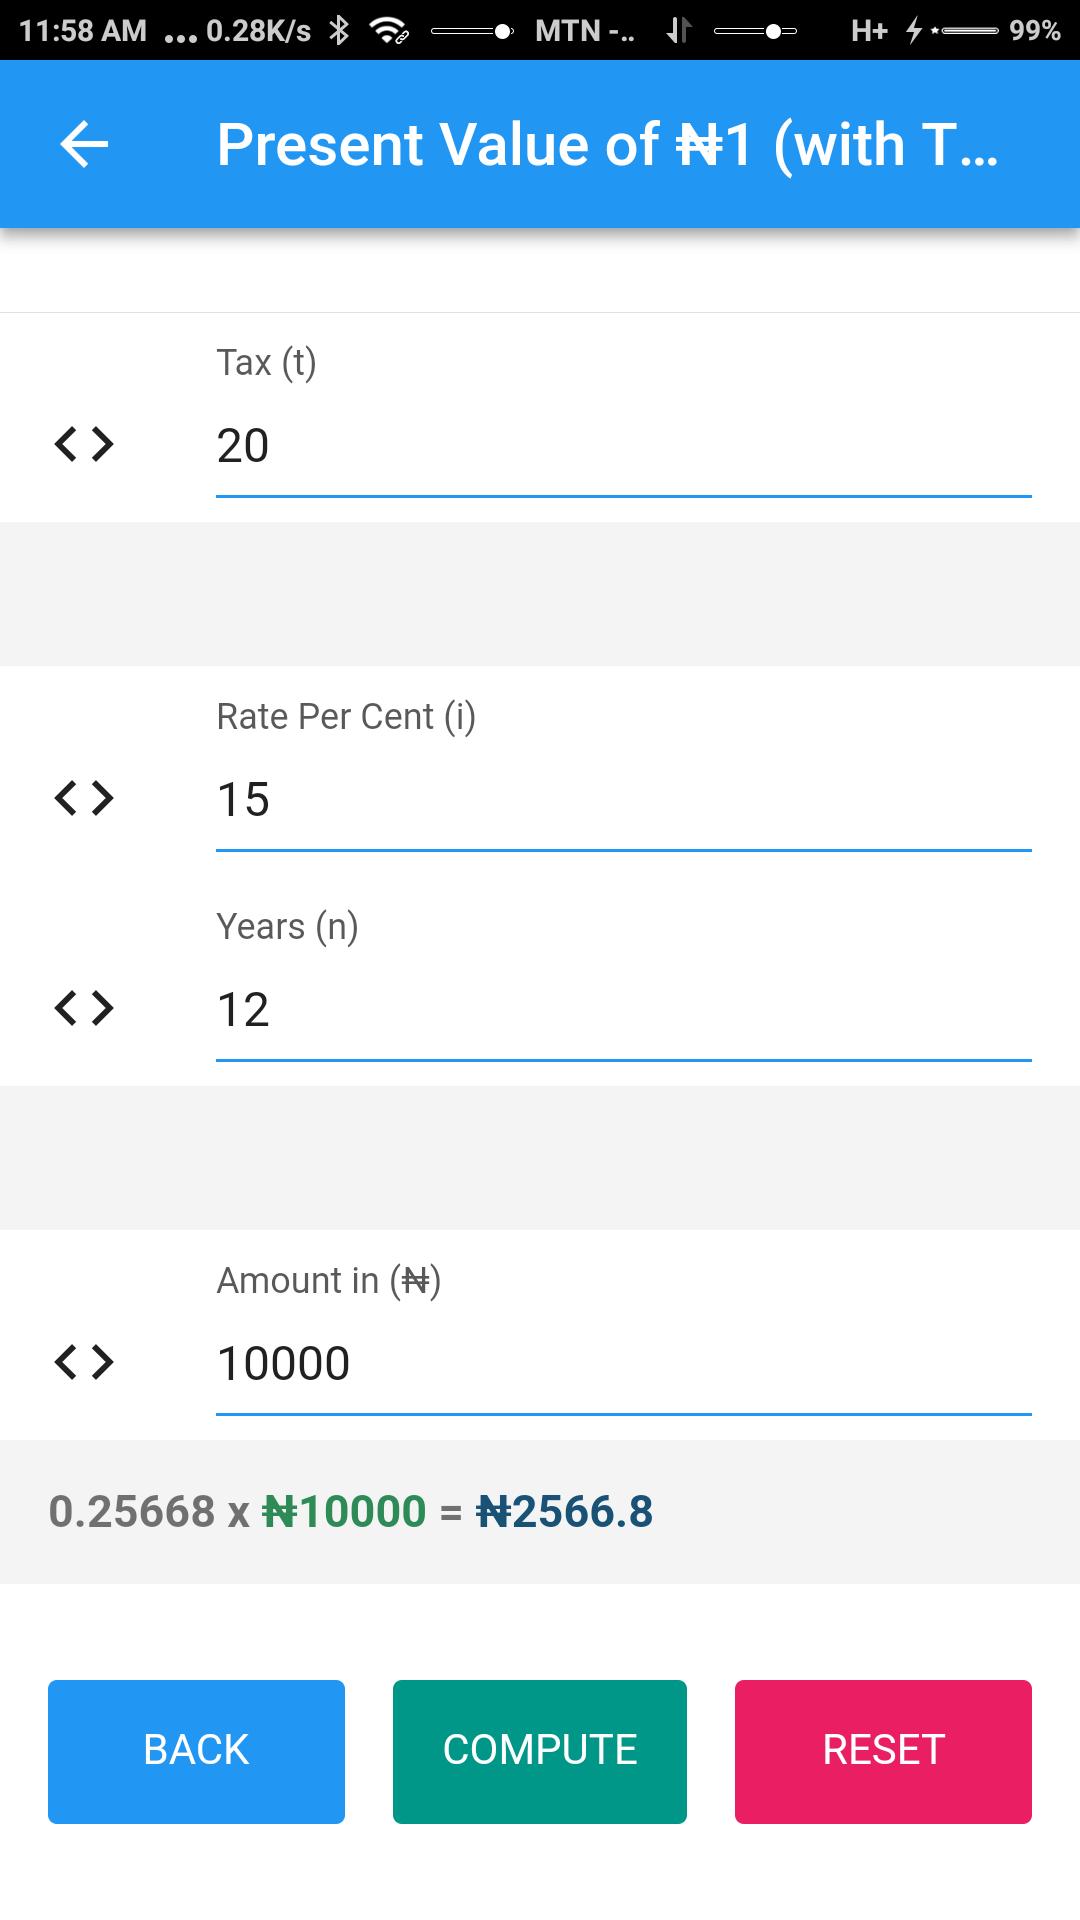1080x1920 pixels.
Task: Click the brackets icon beside Rate Per Cent
Action: tap(84, 798)
